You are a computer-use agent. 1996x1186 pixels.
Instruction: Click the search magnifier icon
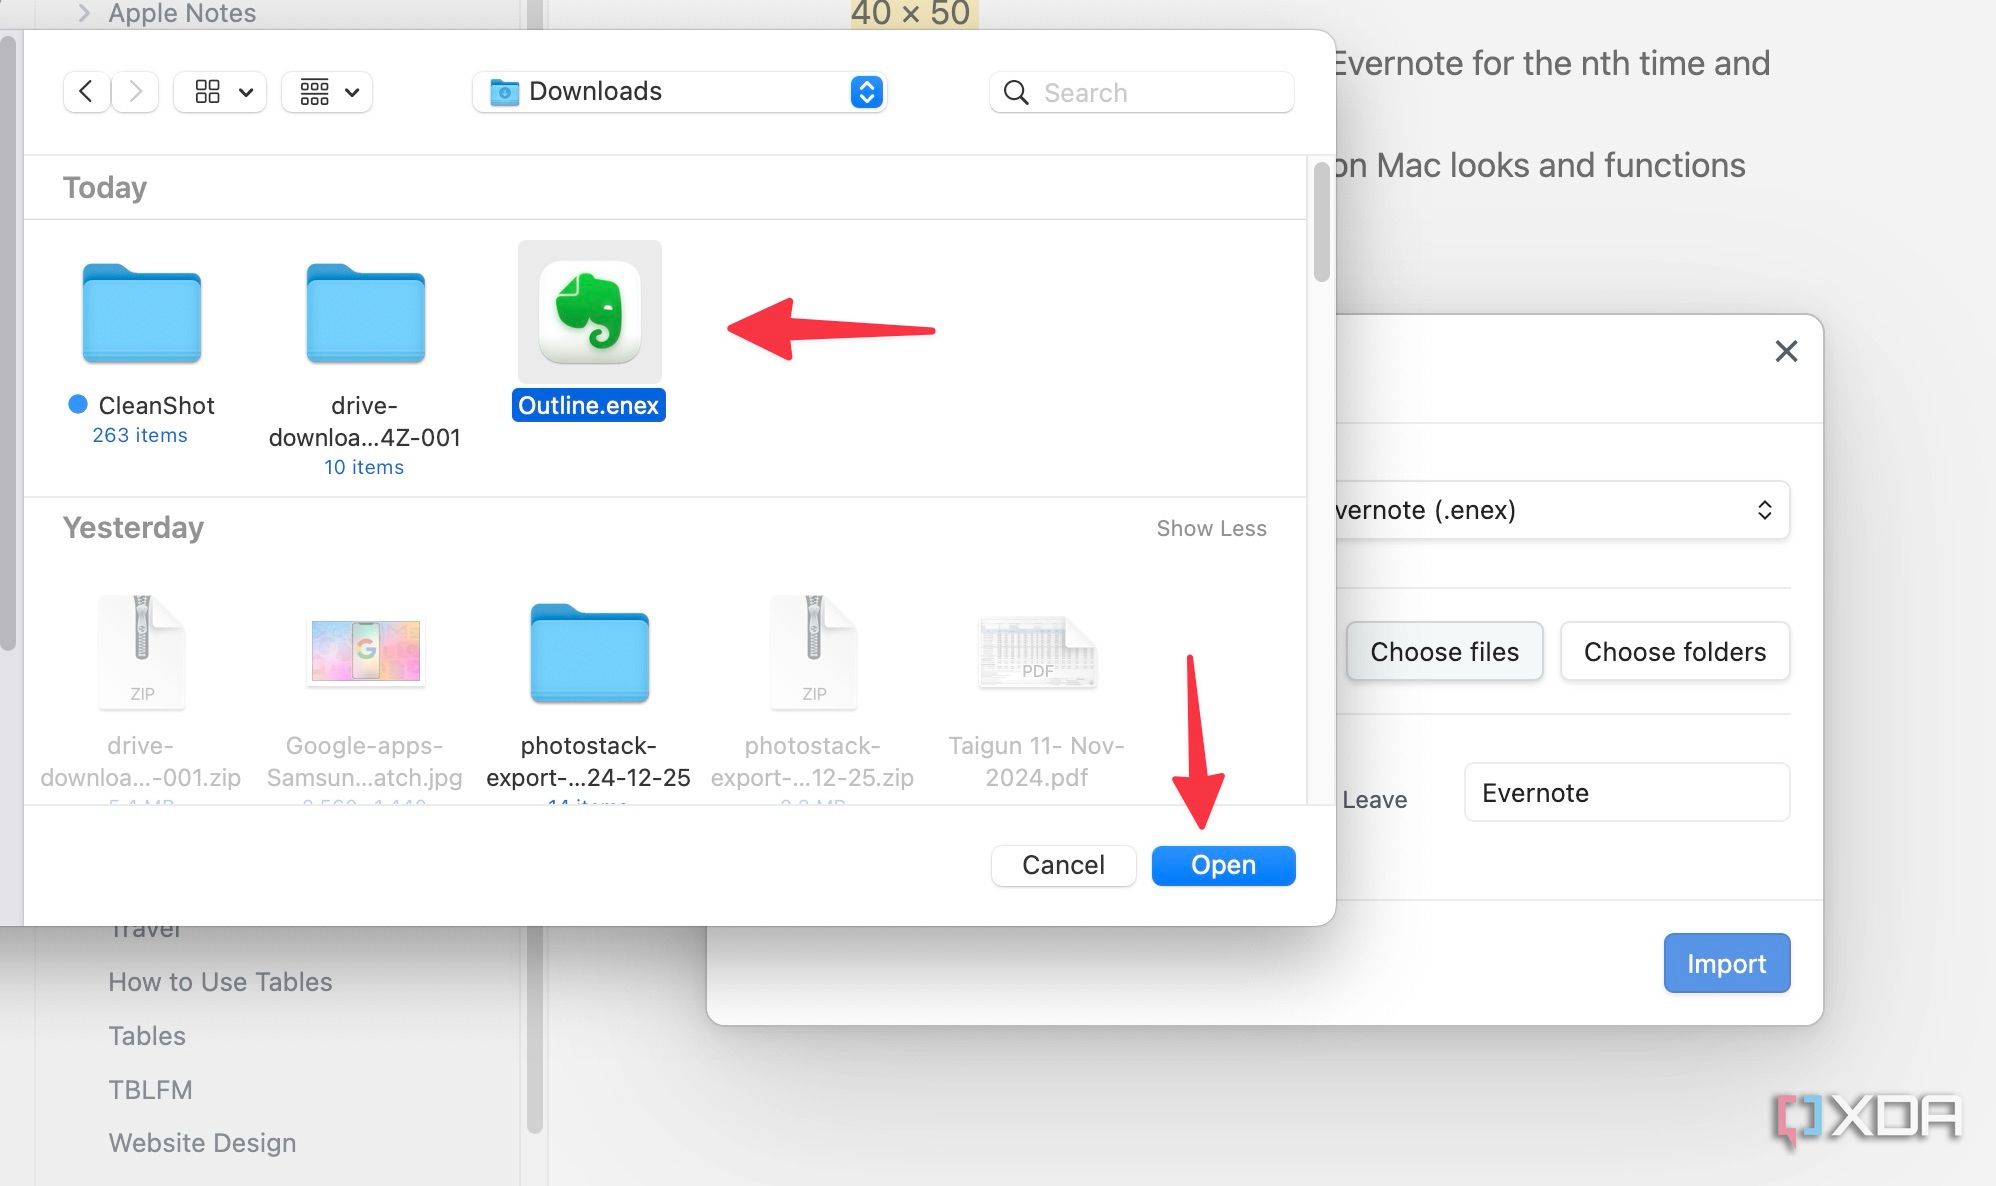coord(1016,93)
